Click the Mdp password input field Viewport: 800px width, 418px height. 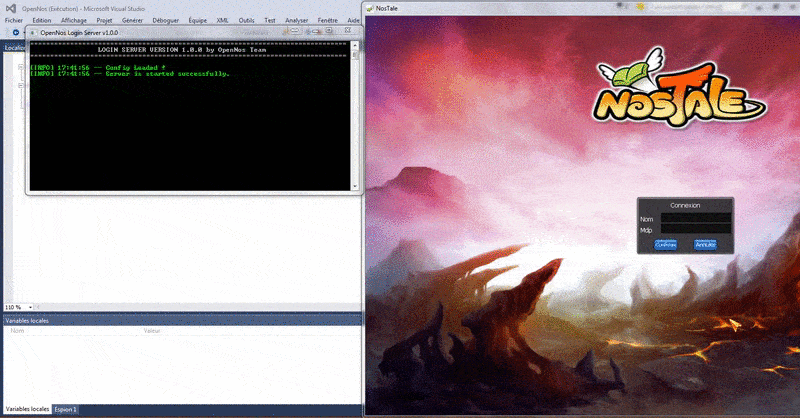694,229
